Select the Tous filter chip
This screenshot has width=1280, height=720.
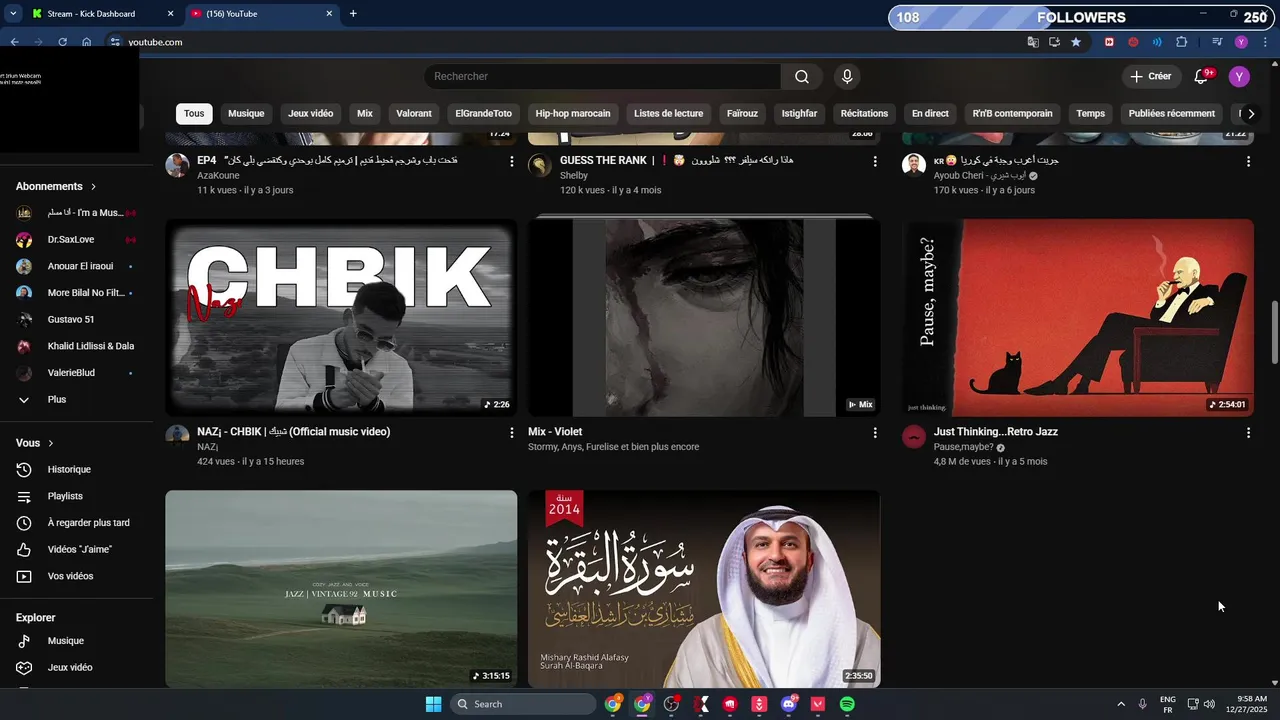point(194,114)
